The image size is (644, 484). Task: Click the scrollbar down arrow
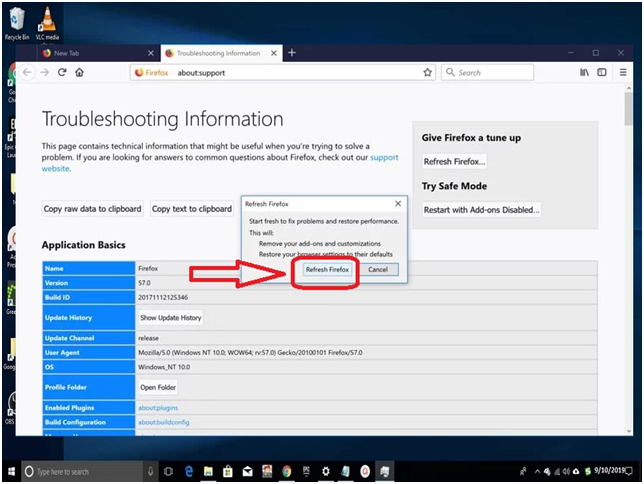click(628, 431)
